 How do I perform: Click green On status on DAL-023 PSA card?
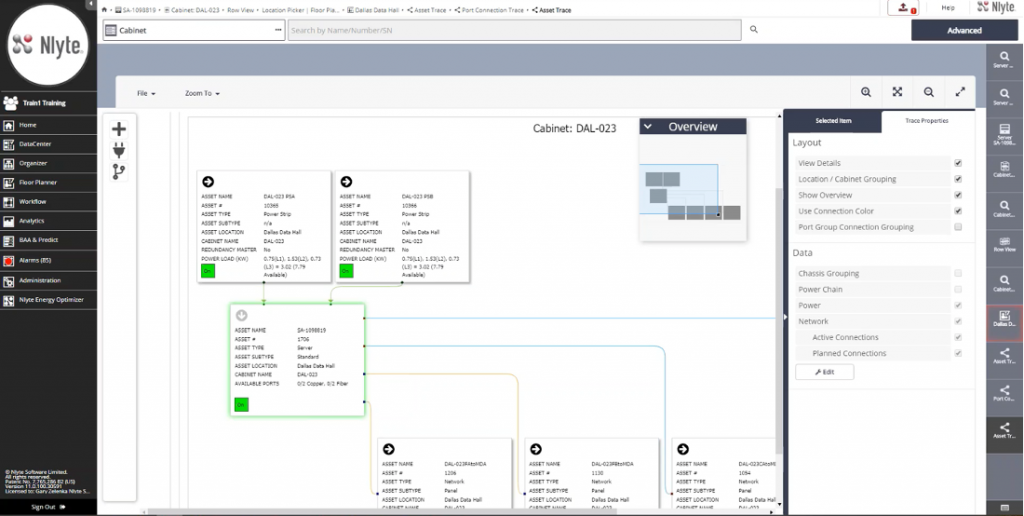click(208, 270)
